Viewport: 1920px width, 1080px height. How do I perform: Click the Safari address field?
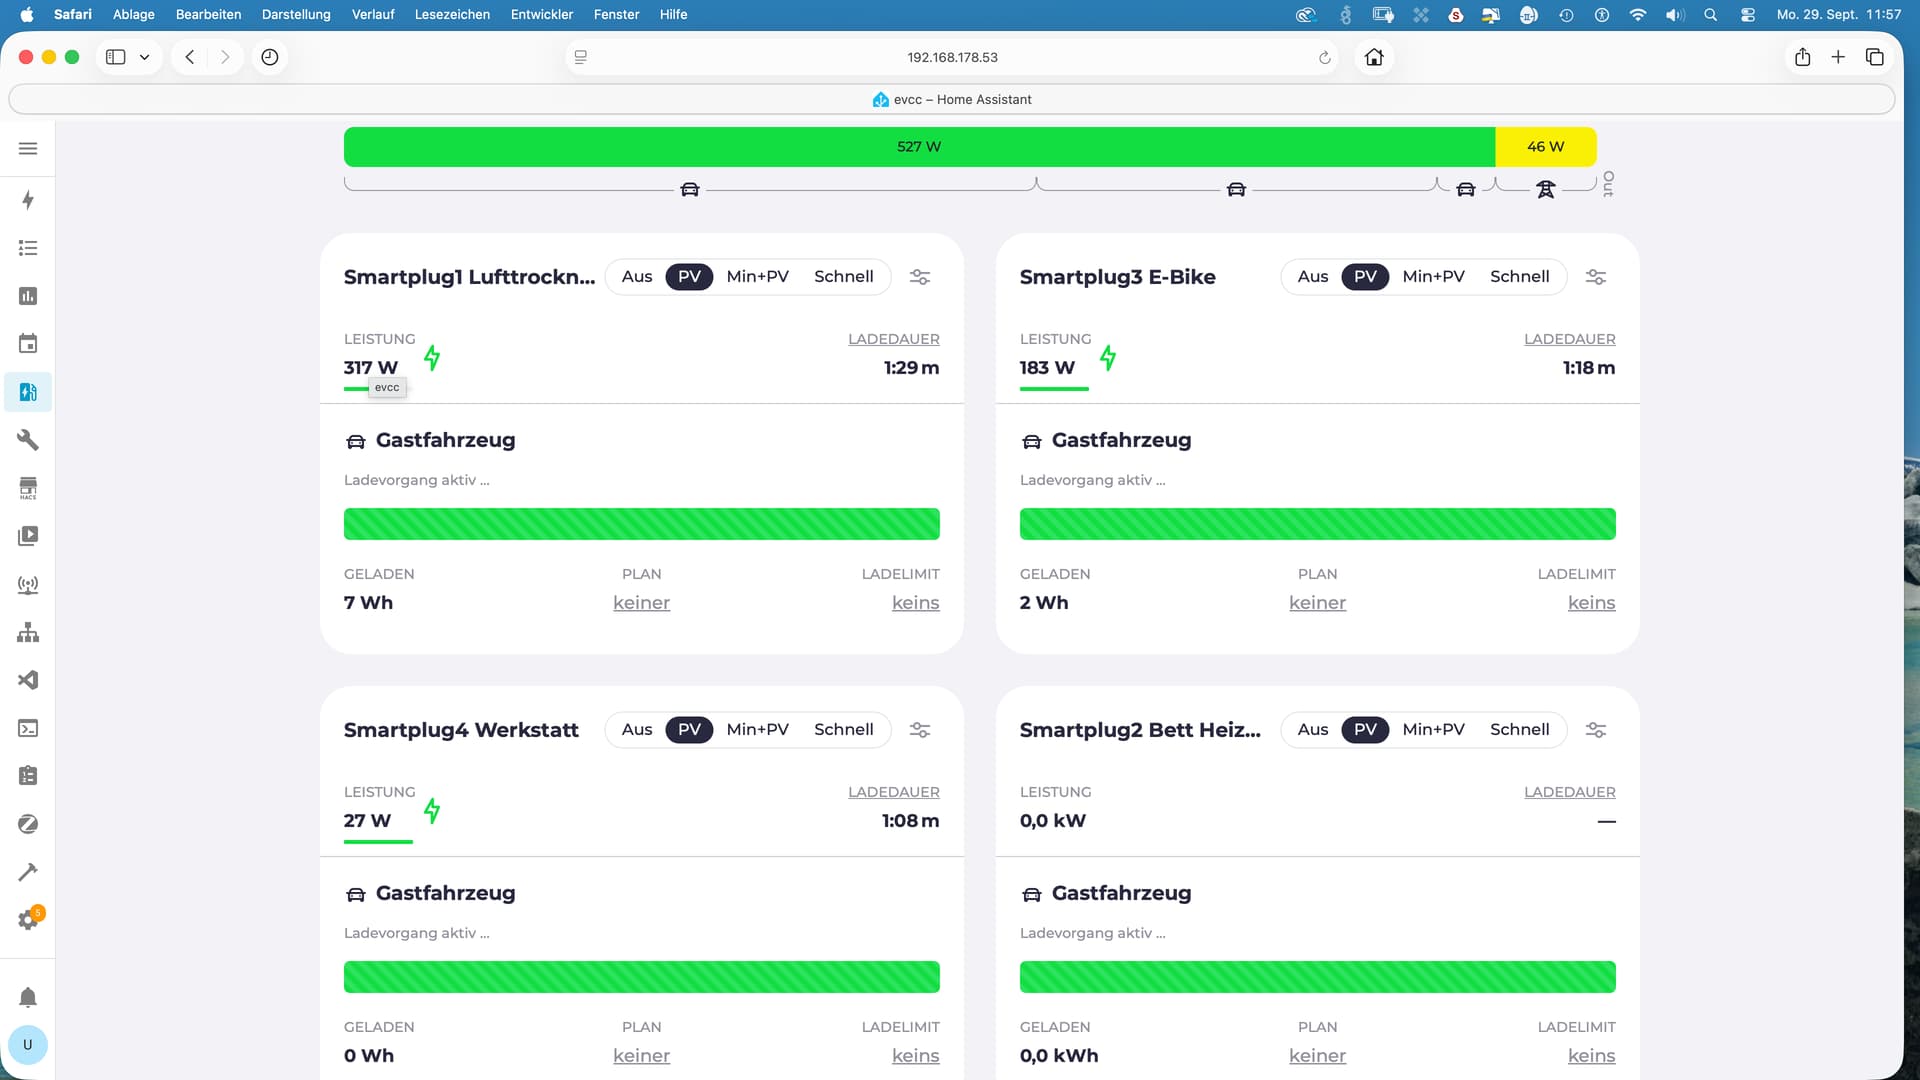952,57
